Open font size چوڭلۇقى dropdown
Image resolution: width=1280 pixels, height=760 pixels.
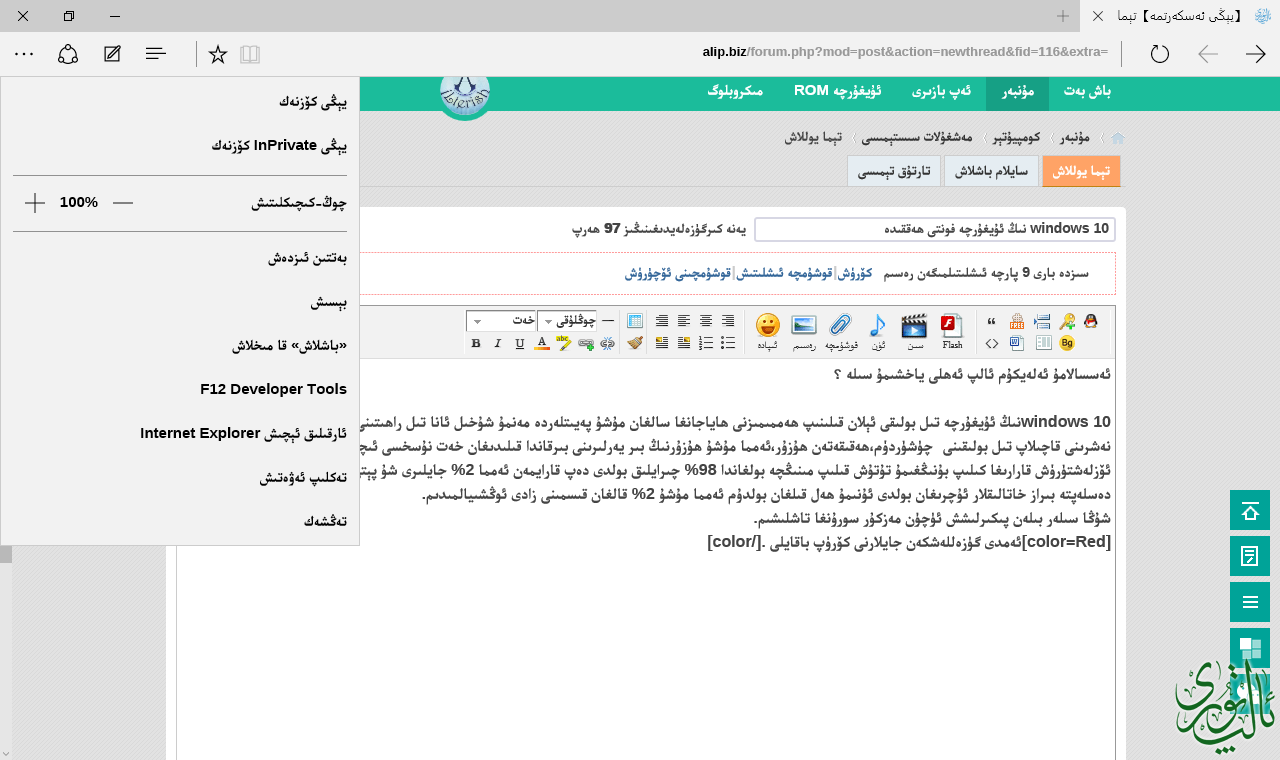tap(567, 321)
